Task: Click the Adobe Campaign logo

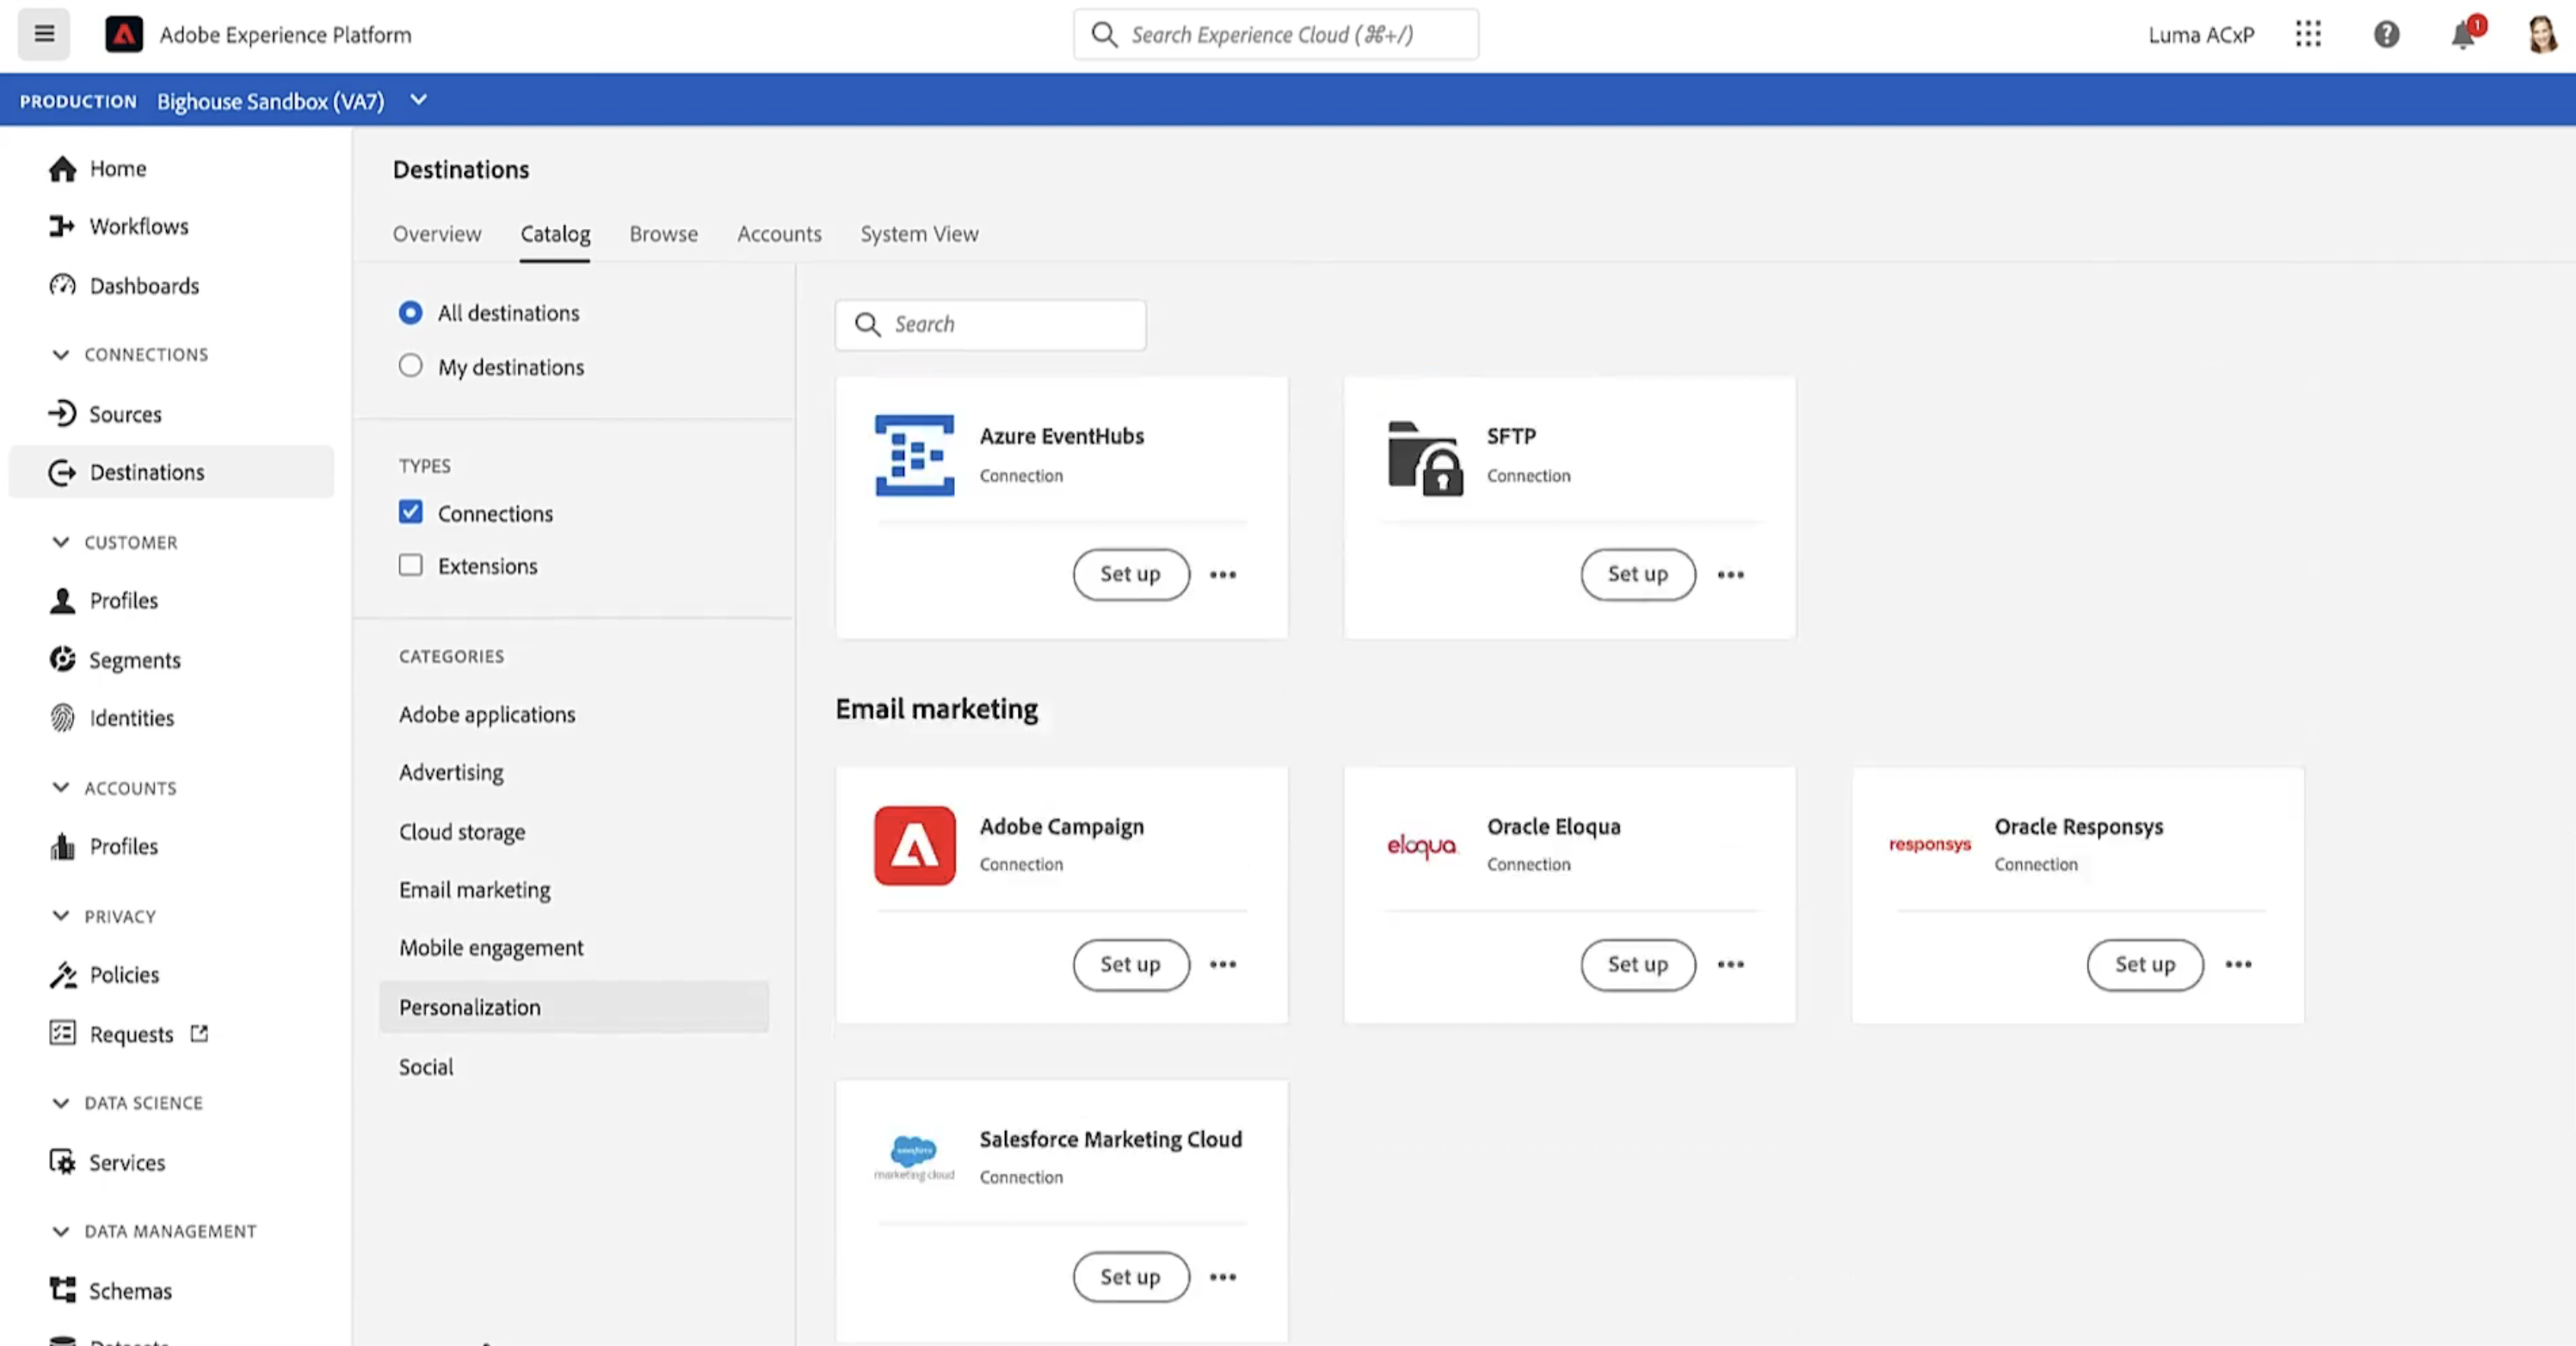Action: coord(914,845)
